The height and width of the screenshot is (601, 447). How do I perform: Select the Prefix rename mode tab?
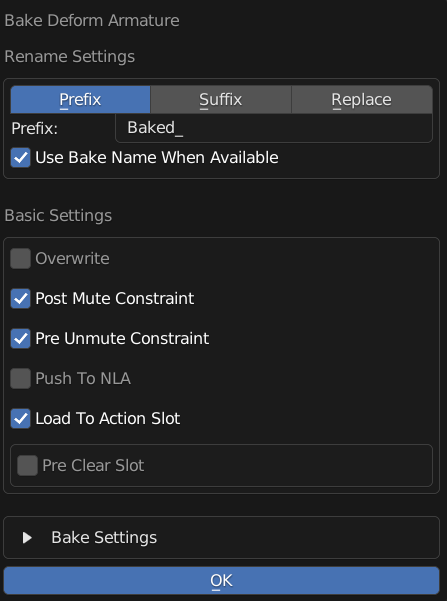80,100
